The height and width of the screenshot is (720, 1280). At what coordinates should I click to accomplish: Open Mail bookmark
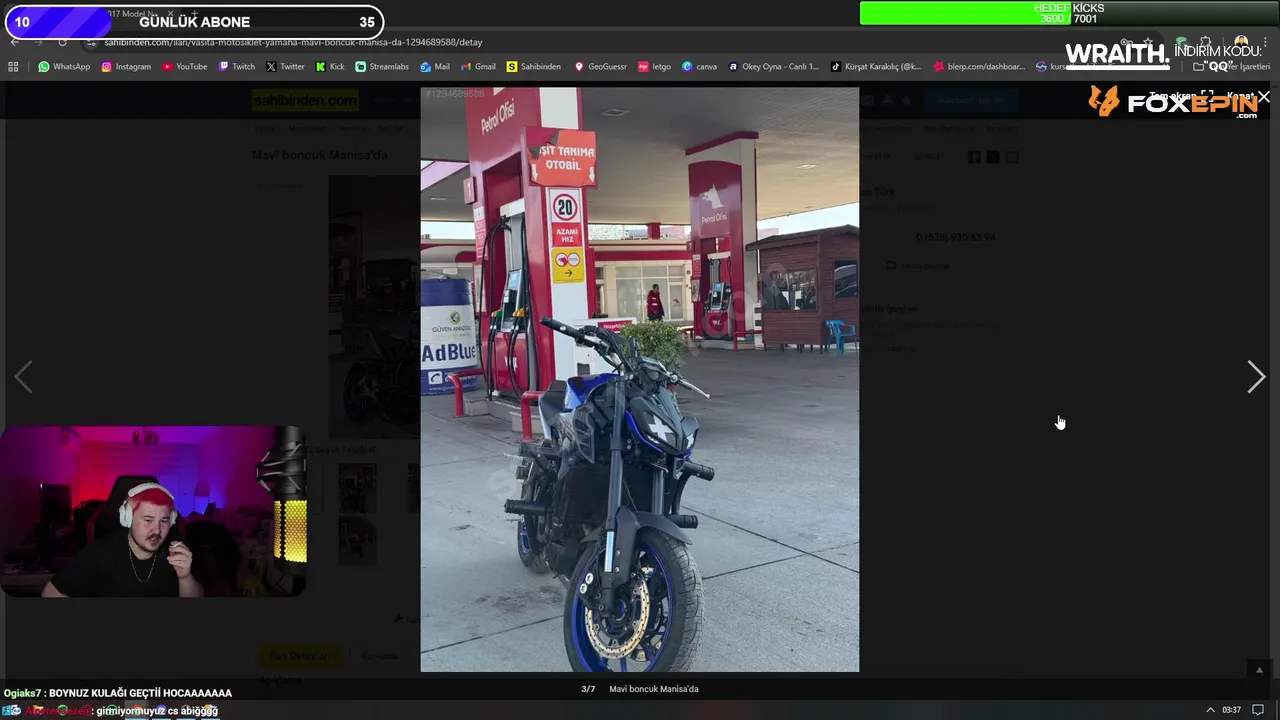tap(435, 67)
